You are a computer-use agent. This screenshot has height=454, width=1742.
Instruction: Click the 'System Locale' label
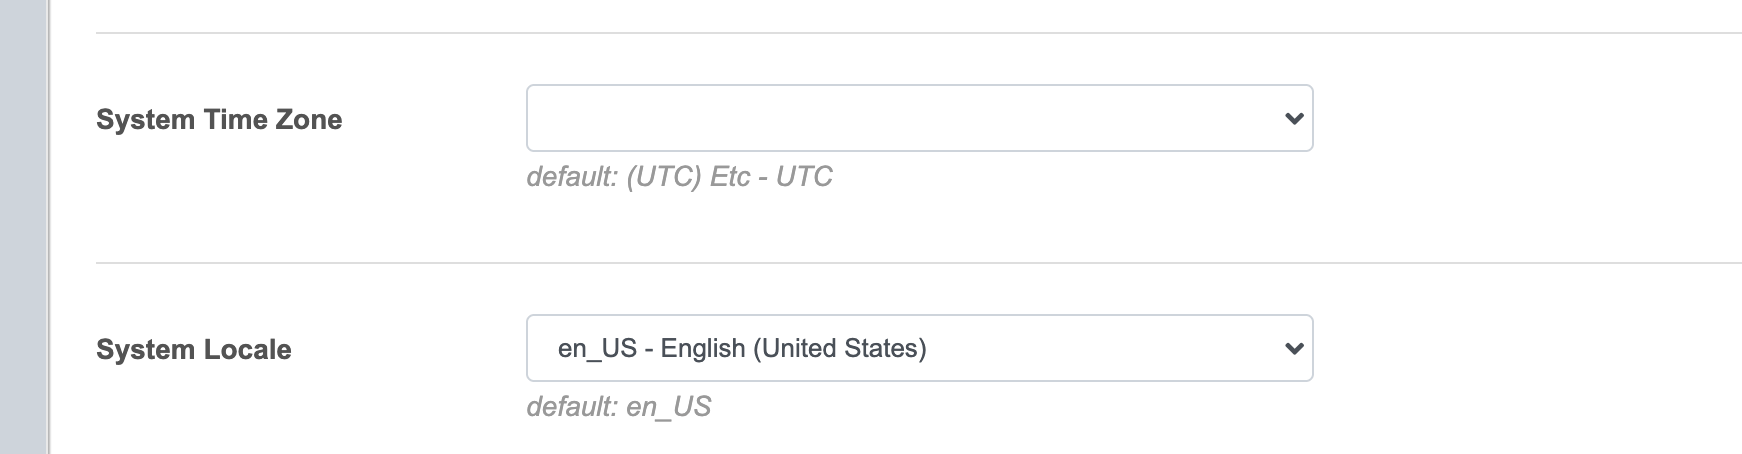pyautogui.click(x=194, y=350)
